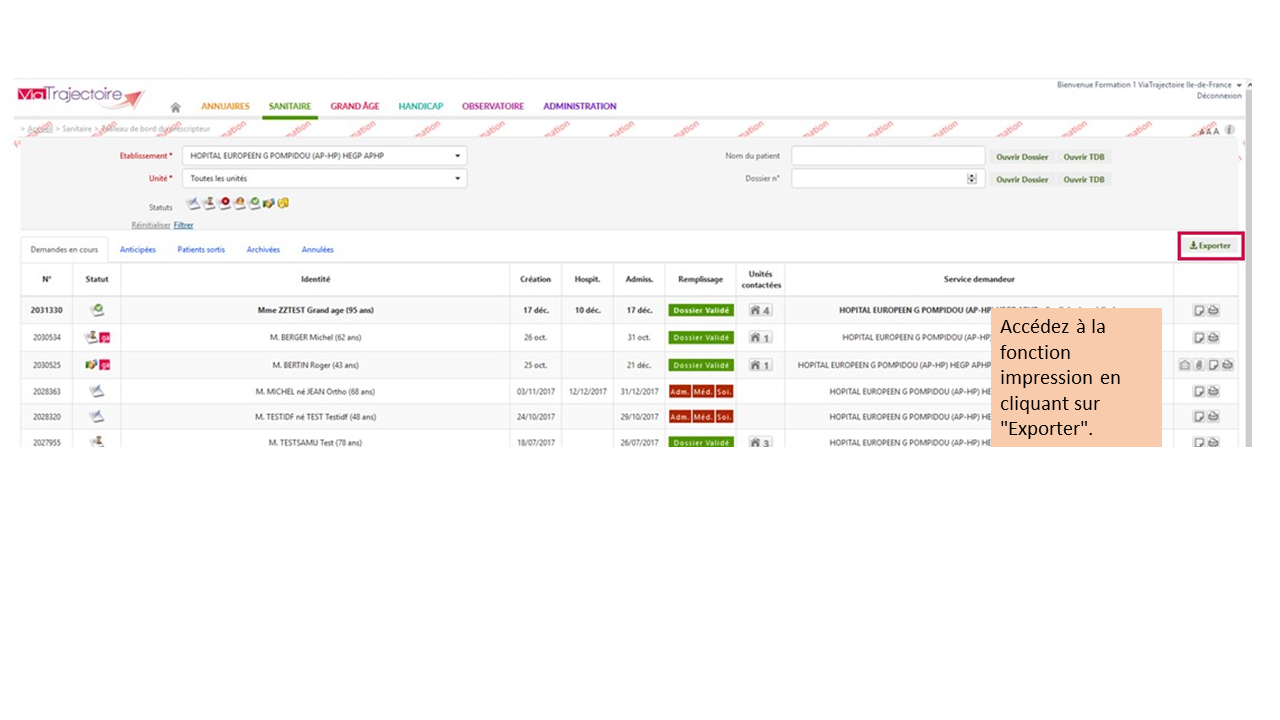Click the info icon near font size controls
1280x720 pixels.
(x=1229, y=130)
